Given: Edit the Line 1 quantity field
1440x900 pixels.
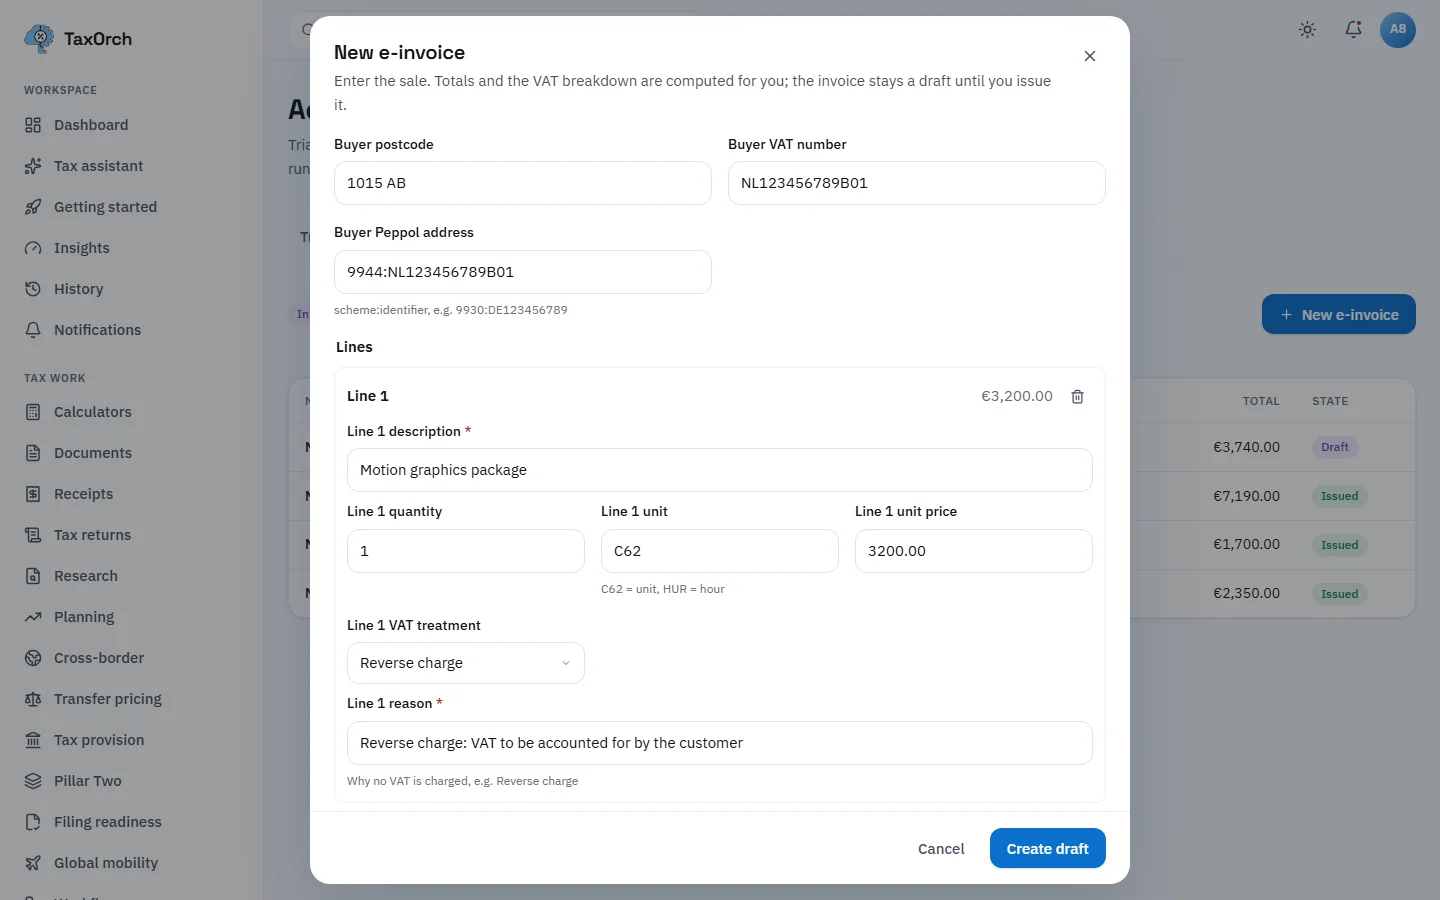Looking at the screenshot, I should point(466,551).
